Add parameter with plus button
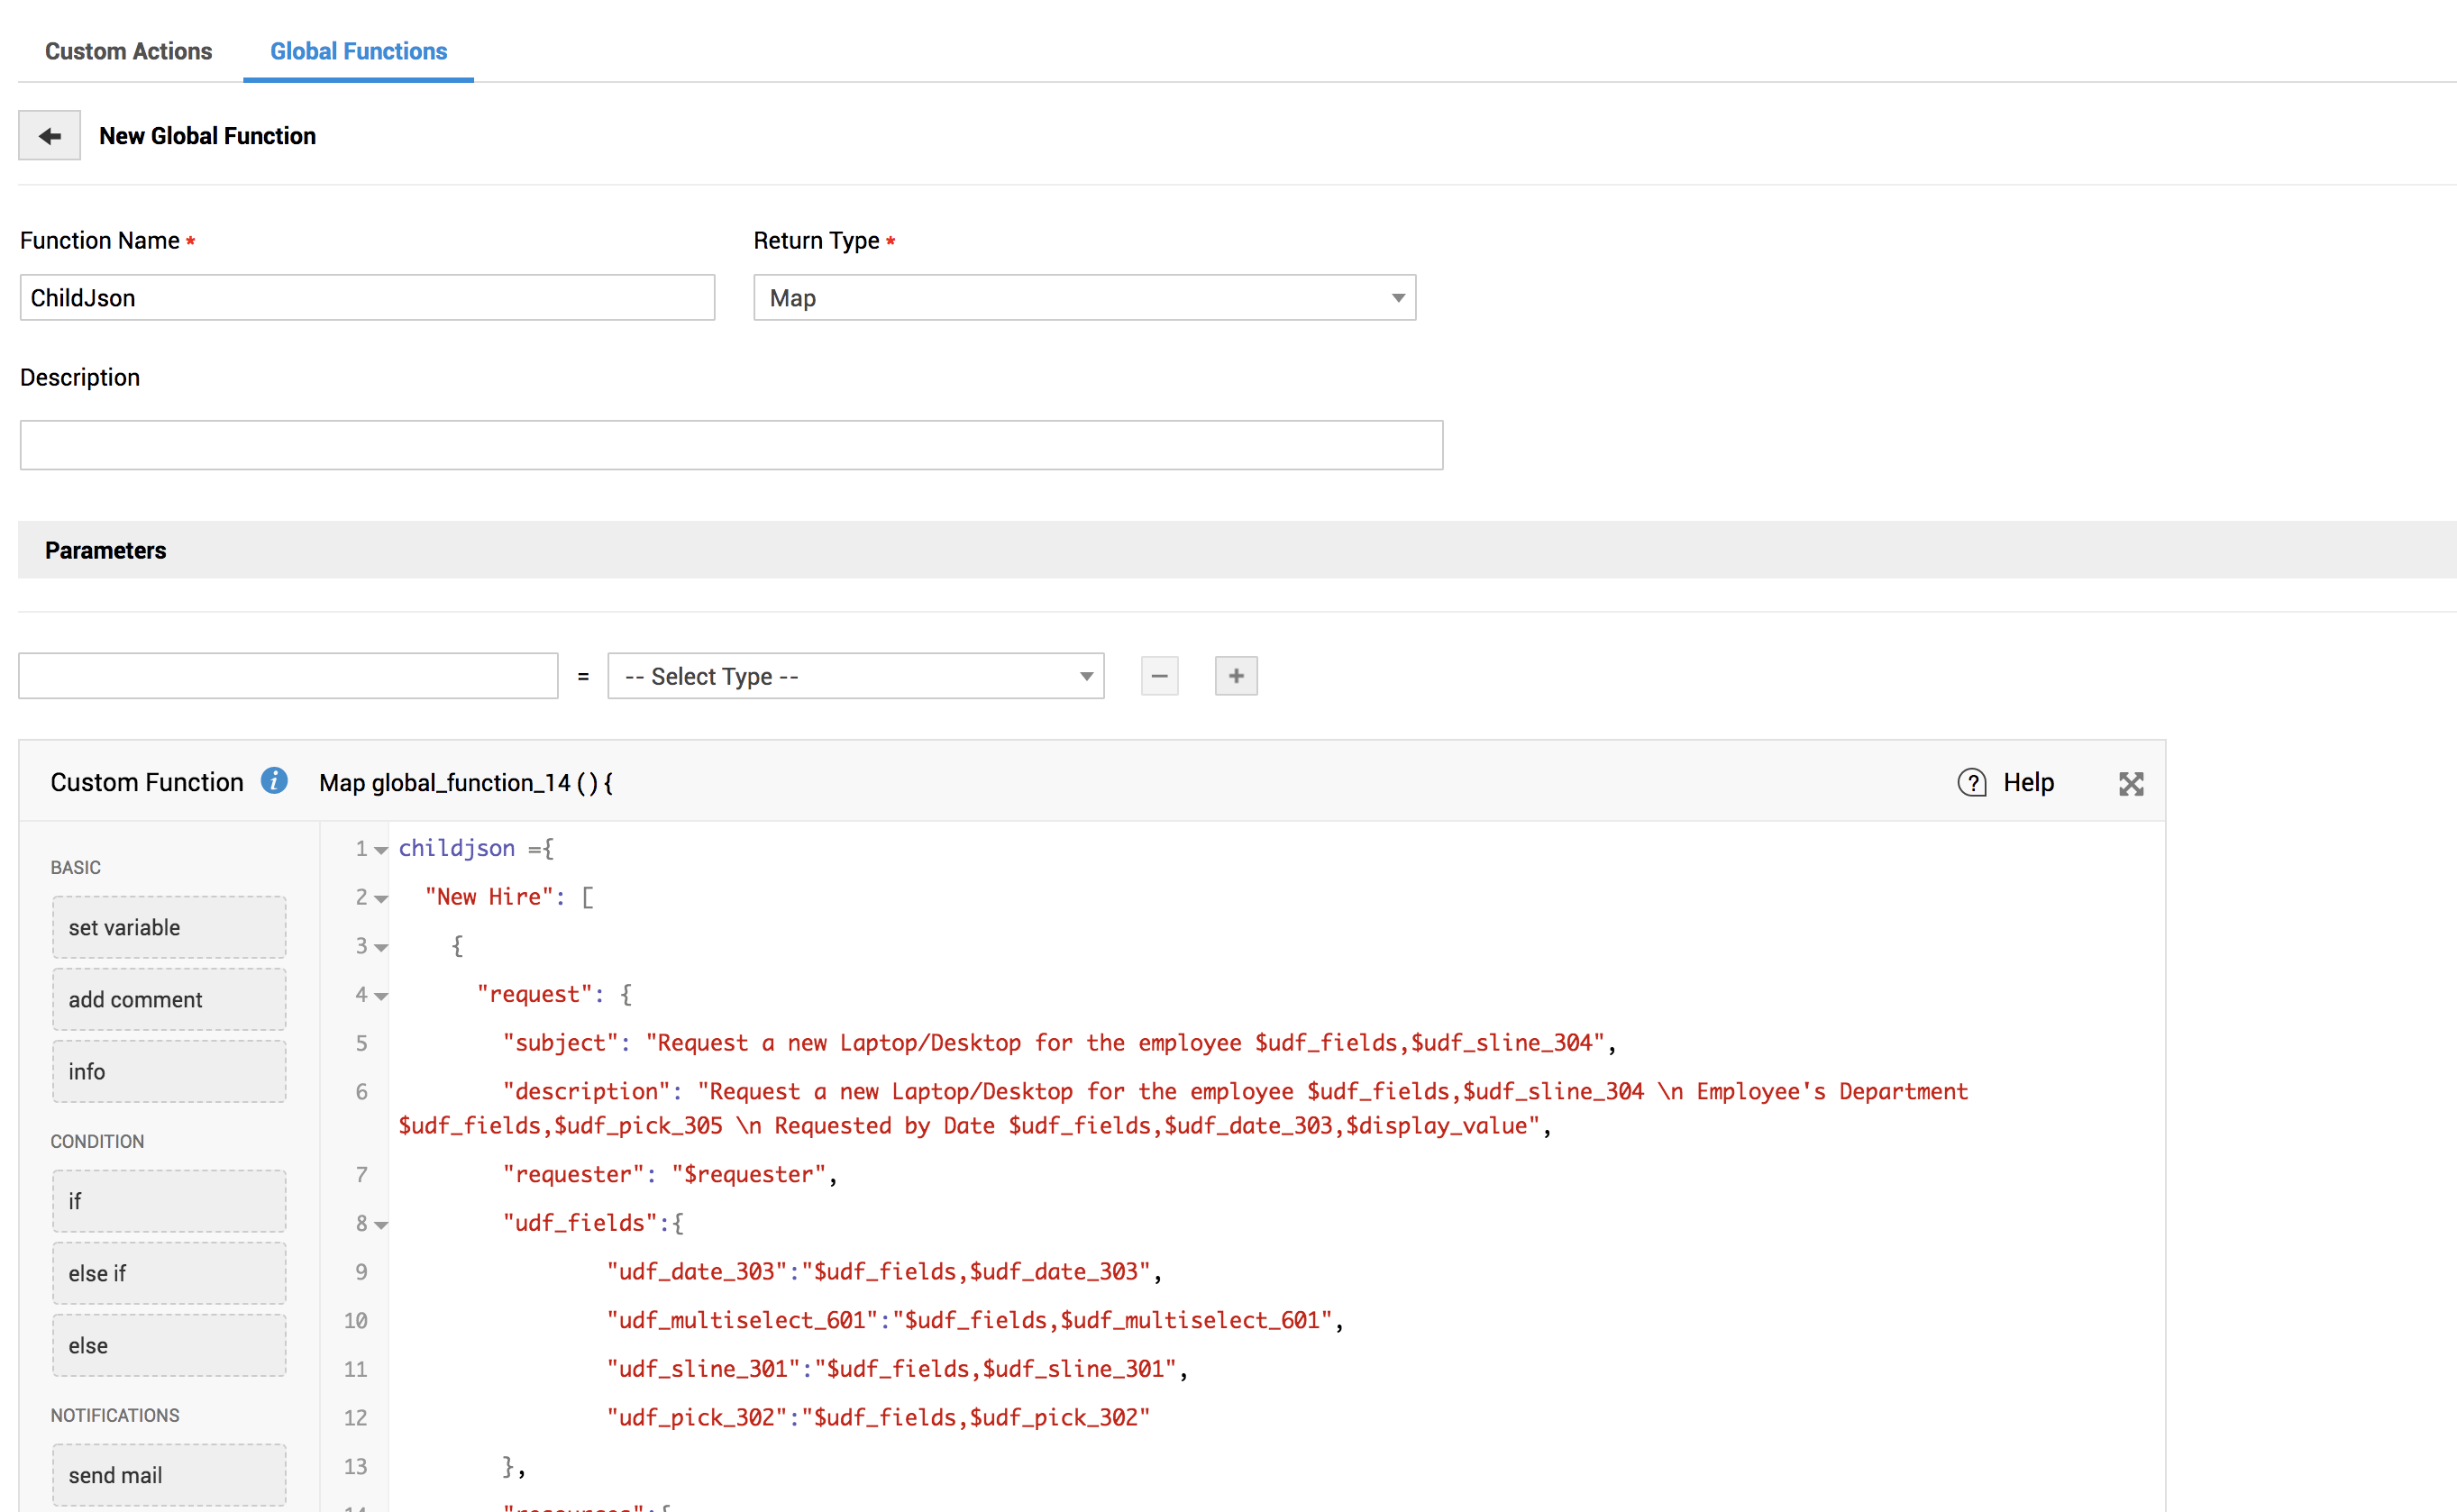The image size is (2457, 1512). point(1235,676)
